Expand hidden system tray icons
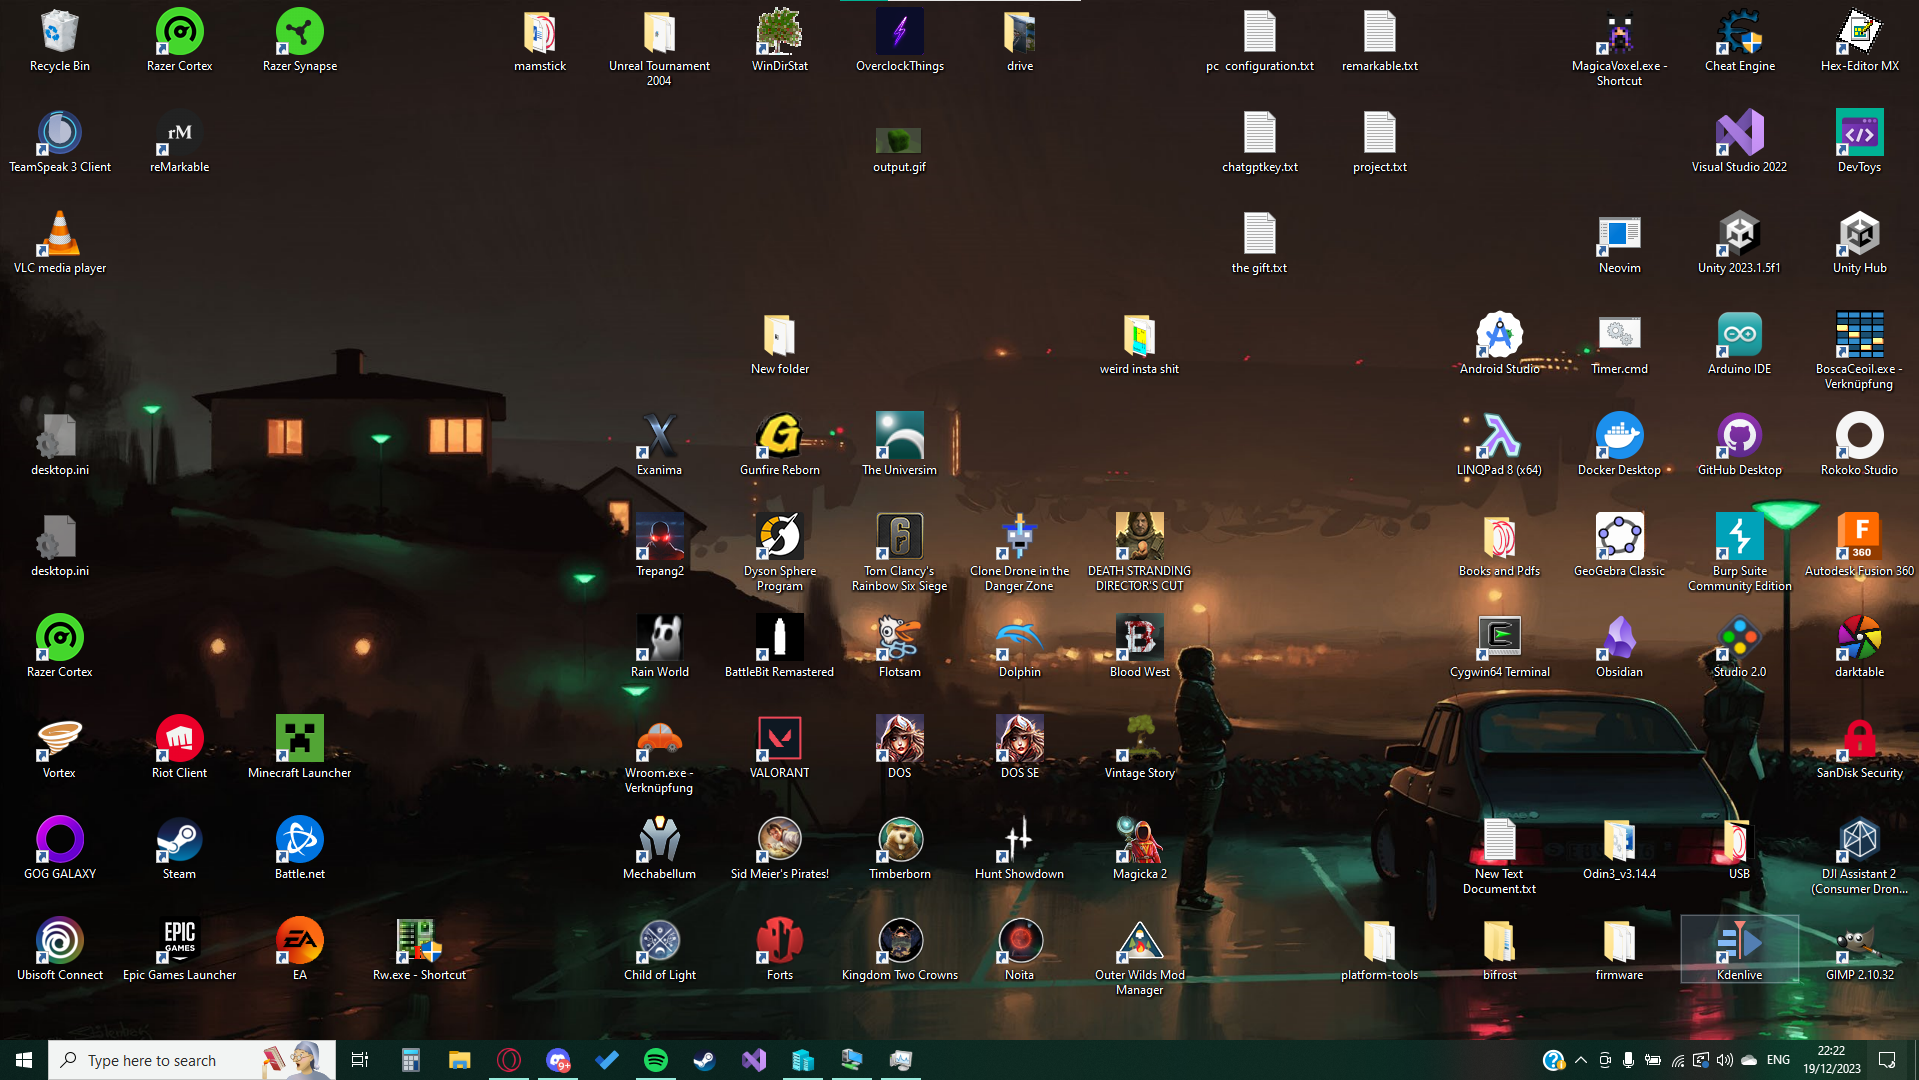 point(1581,1060)
